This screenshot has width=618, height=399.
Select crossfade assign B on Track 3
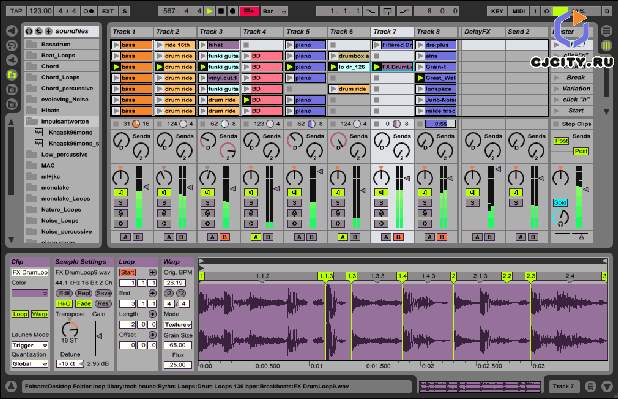[x=225, y=237]
